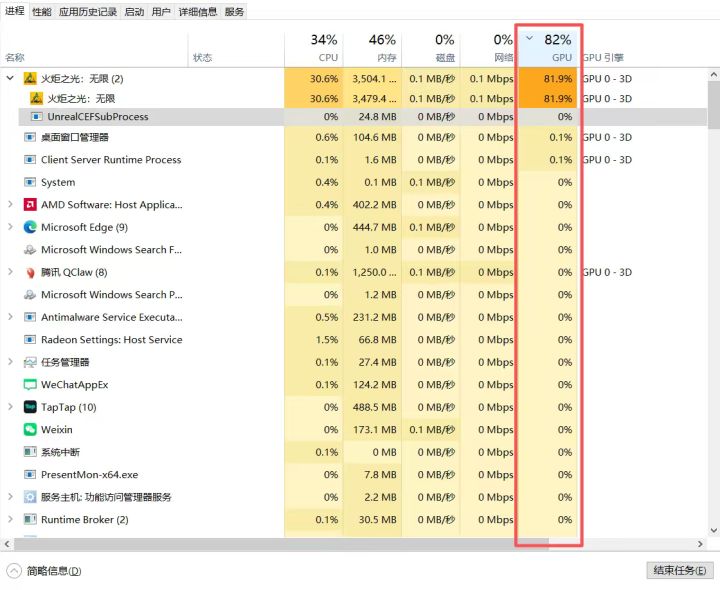Click the 任务管理器 process icon
The image size is (720, 590).
click(x=30, y=362)
